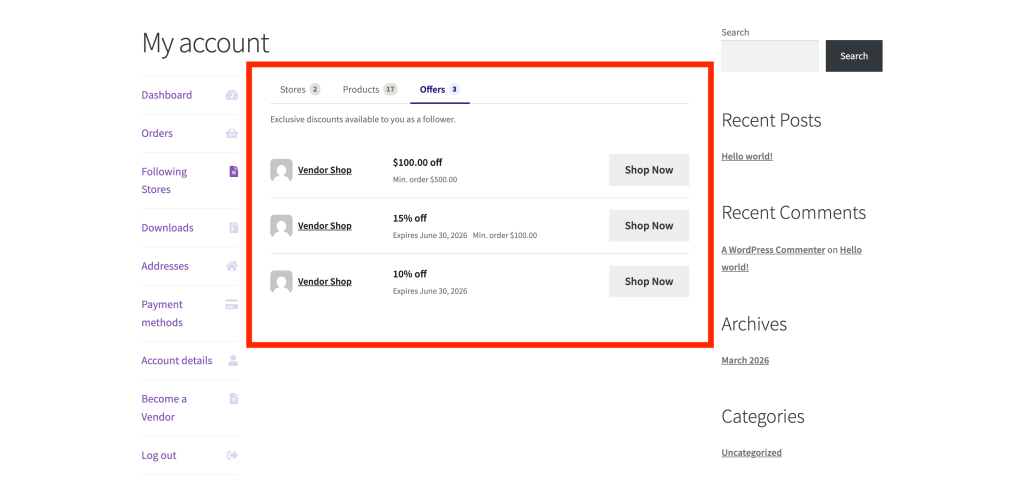Viewport: 1024px width, 490px height.
Task: Click the Recent Posts heading
Action: [771, 120]
